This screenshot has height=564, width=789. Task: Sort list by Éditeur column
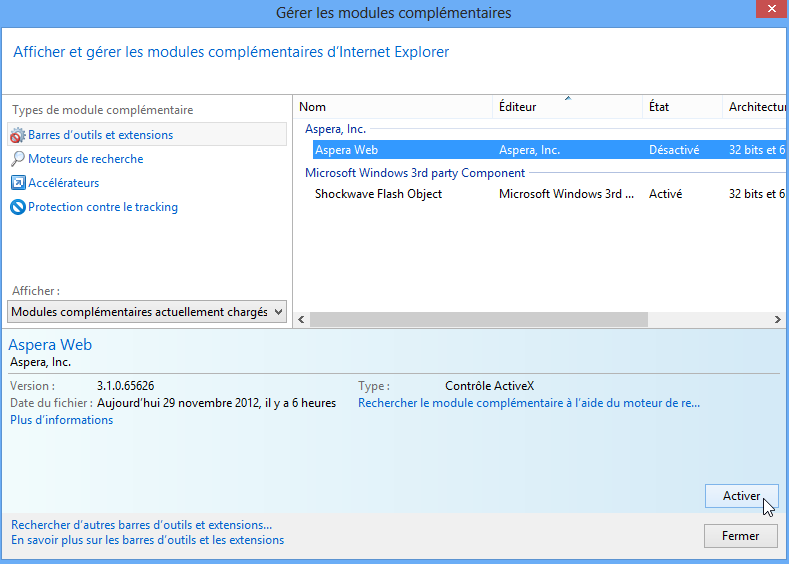(x=567, y=107)
